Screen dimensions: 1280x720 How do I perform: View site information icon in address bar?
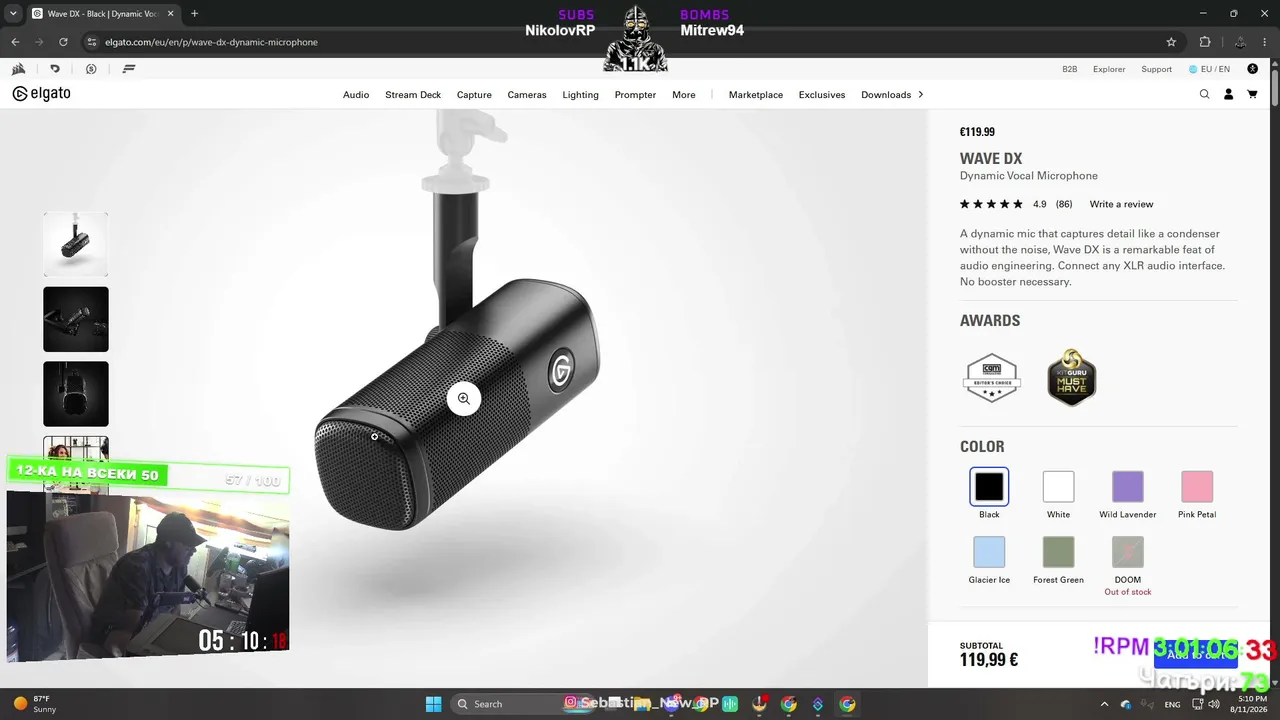point(92,42)
